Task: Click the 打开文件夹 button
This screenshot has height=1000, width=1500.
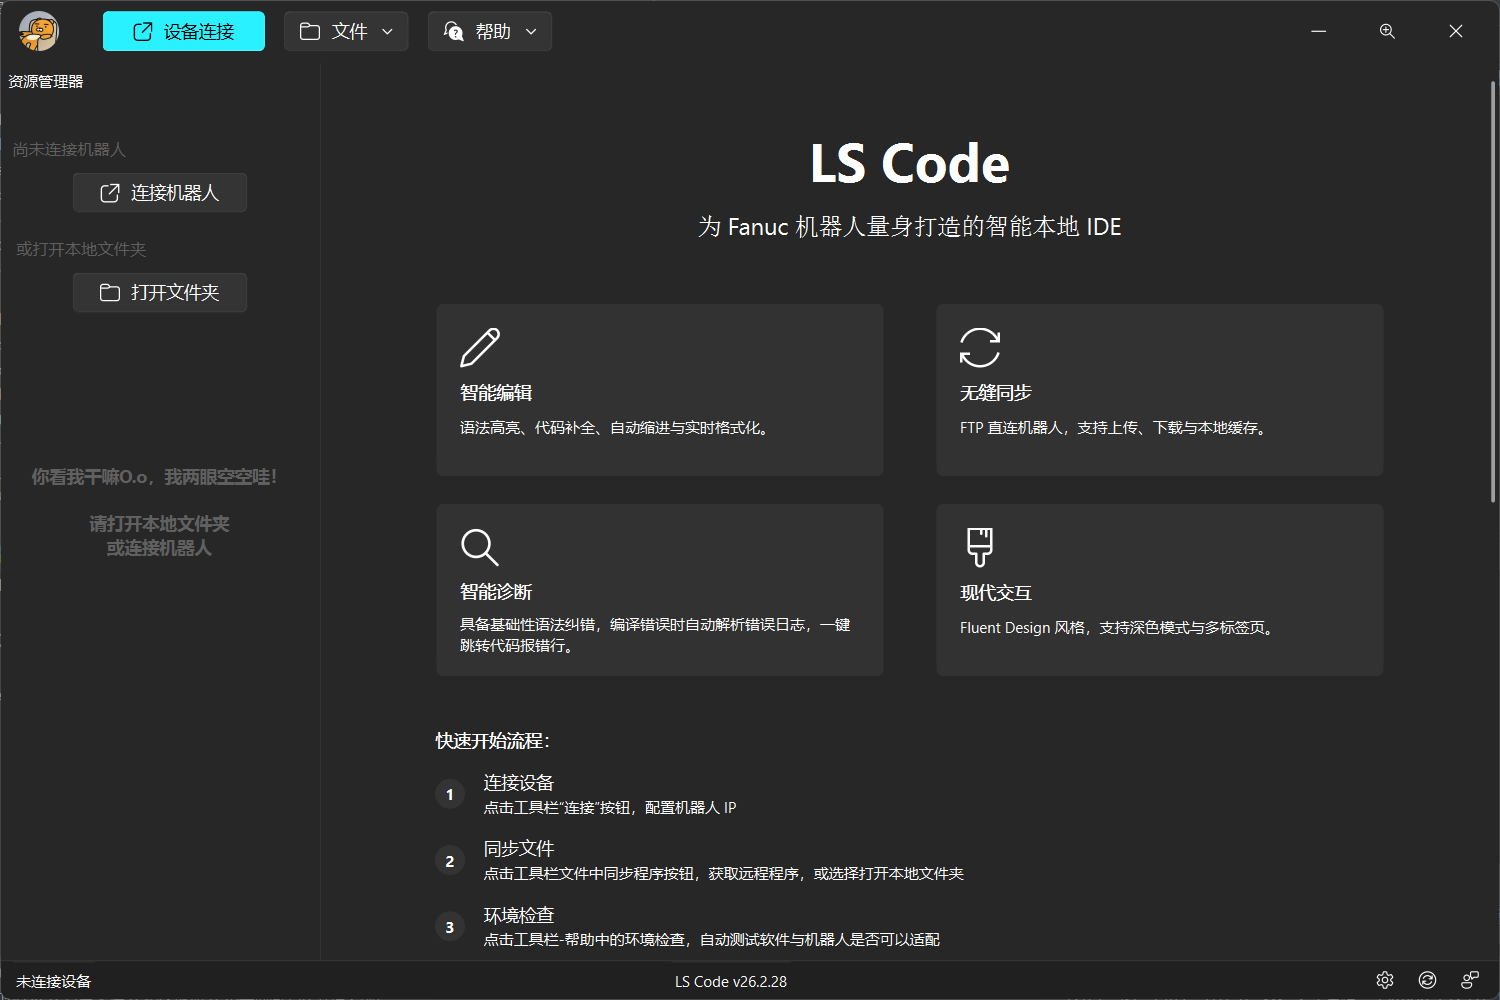Action: pos(160,293)
